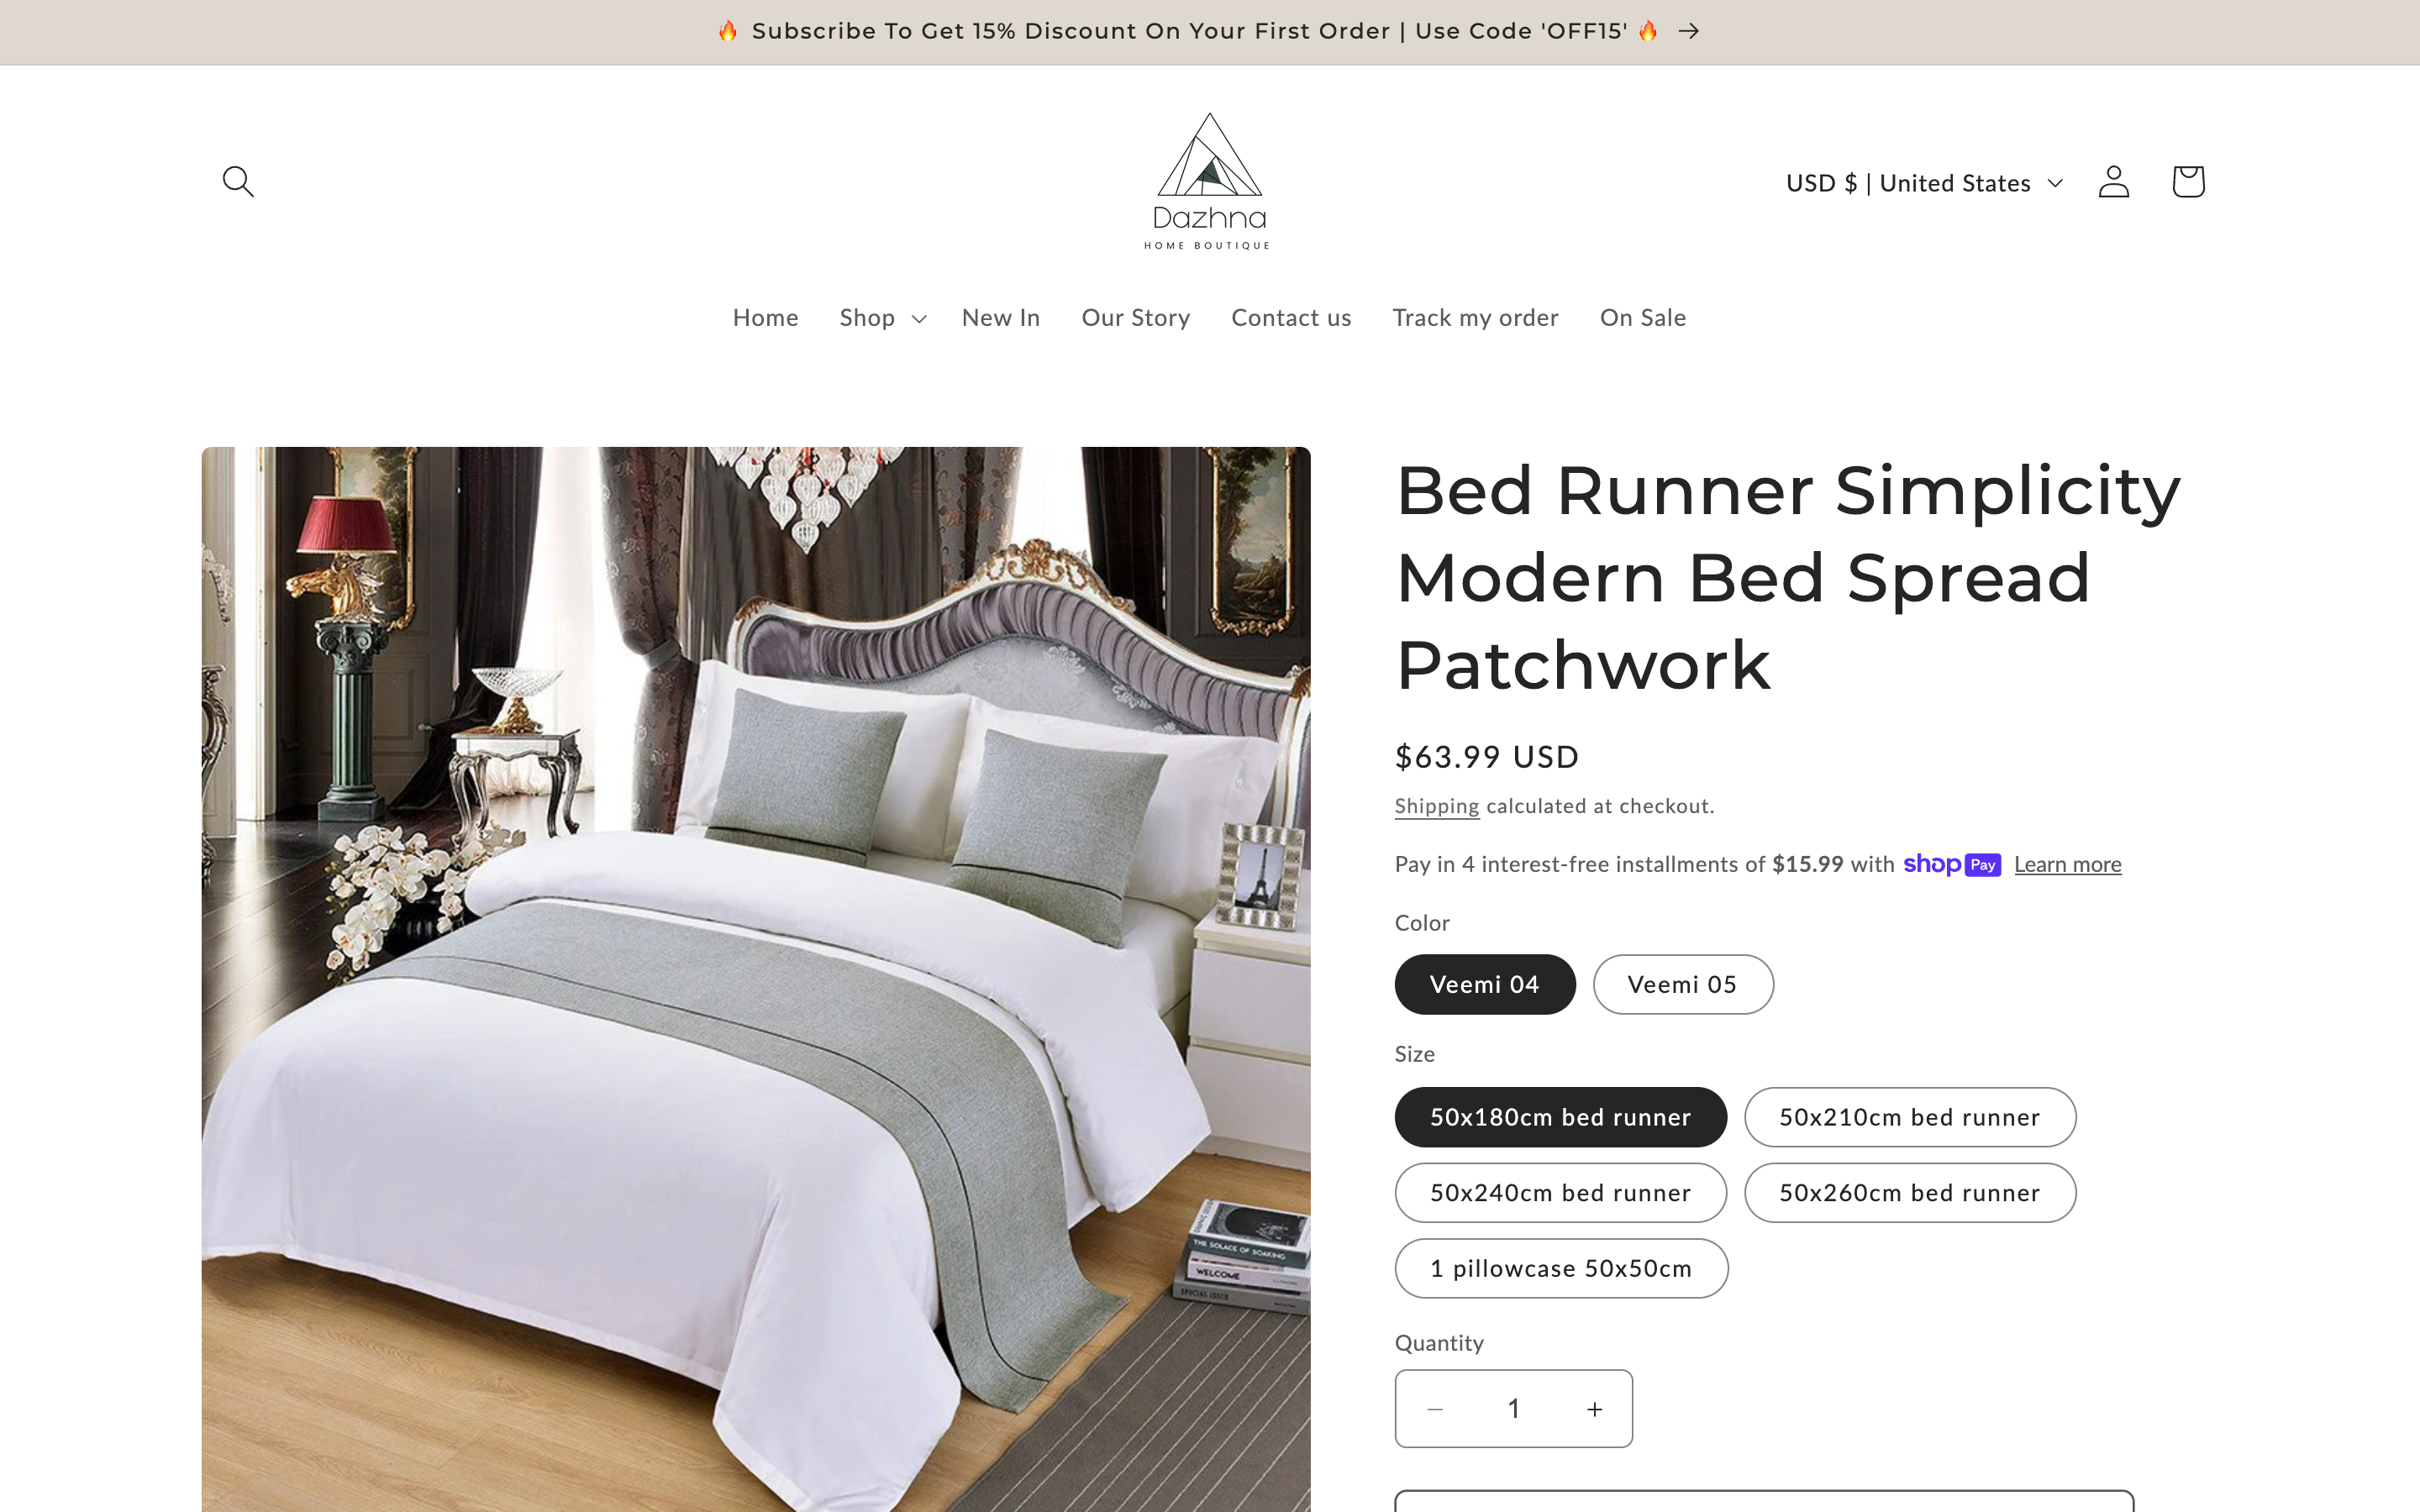Click the Learn more link for installments

pyautogui.click(x=2067, y=864)
